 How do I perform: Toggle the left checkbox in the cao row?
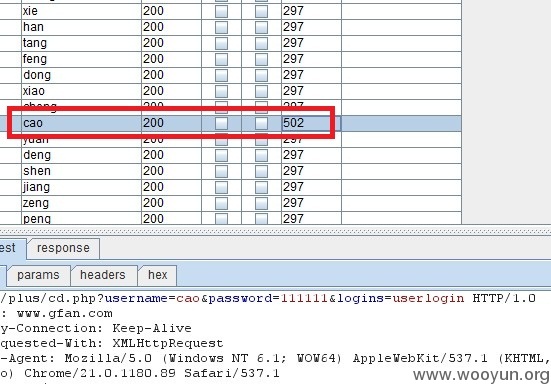221,123
